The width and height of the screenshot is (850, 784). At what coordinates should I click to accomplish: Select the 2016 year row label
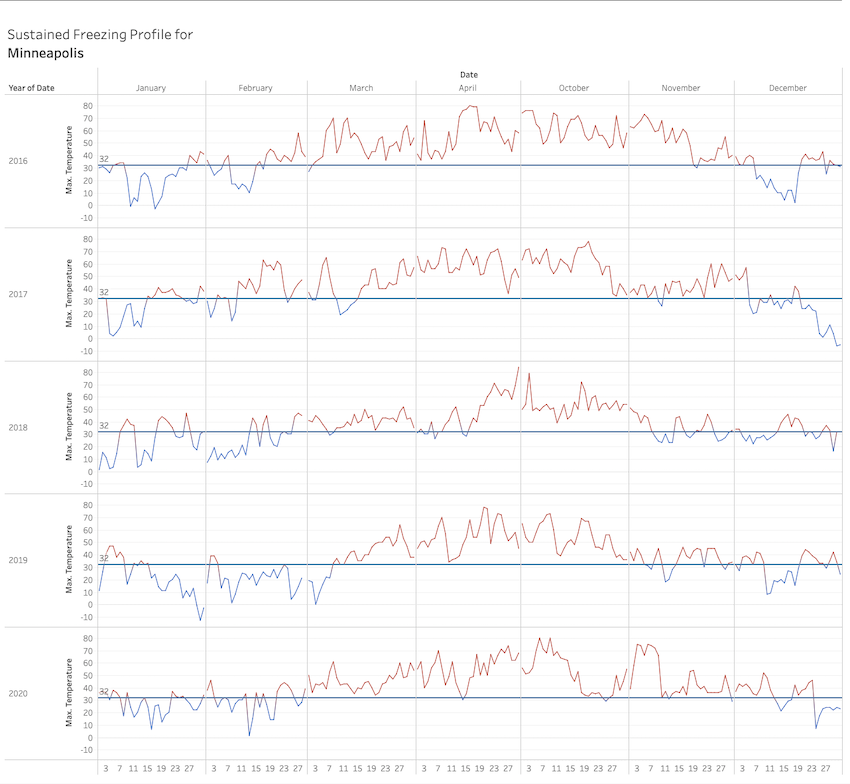point(19,161)
